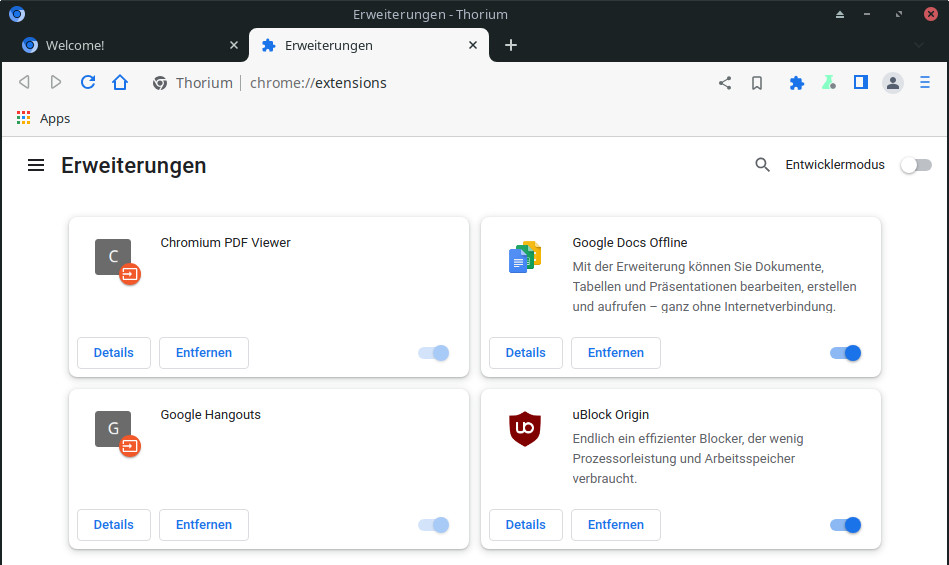Open the Thorium main menu
The width and height of the screenshot is (949, 565).
(x=924, y=82)
